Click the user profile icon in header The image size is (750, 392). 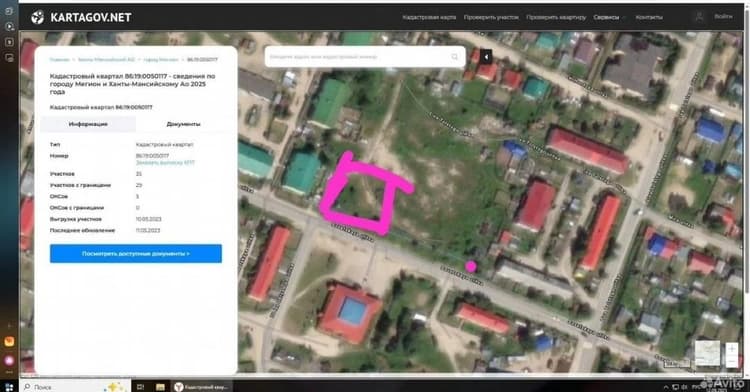point(699,17)
